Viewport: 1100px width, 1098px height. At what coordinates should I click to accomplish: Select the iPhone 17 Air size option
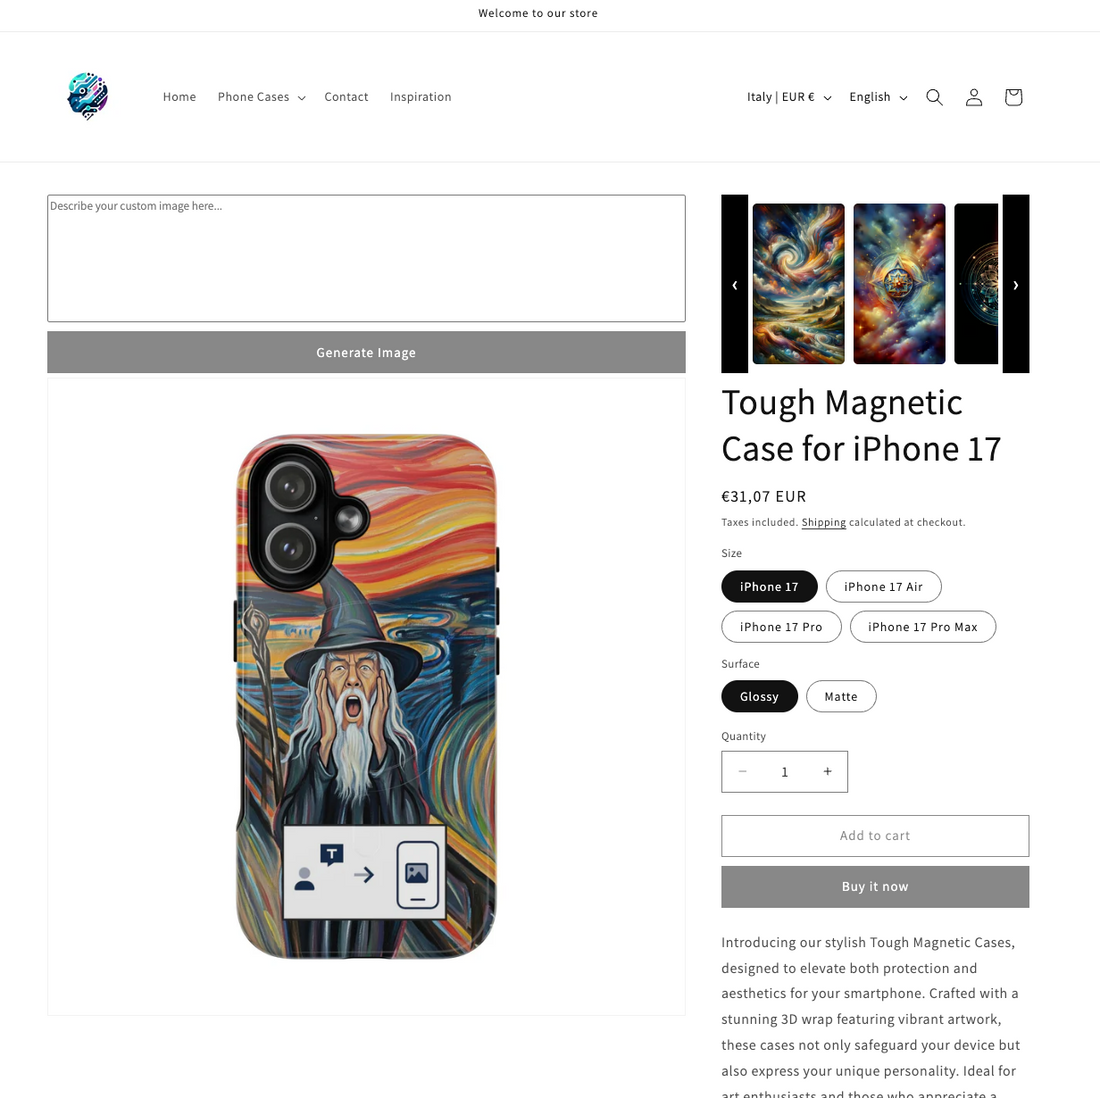tap(883, 587)
